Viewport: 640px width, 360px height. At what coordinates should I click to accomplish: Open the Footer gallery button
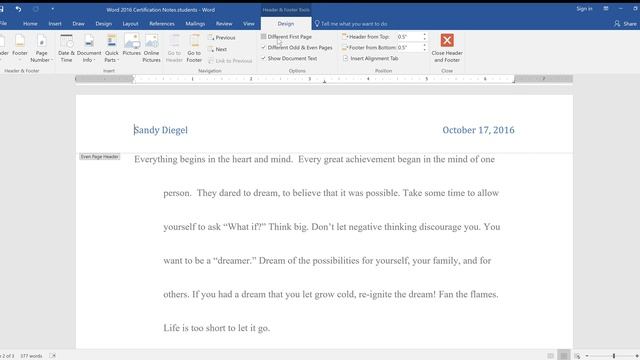tap(20, 48)
